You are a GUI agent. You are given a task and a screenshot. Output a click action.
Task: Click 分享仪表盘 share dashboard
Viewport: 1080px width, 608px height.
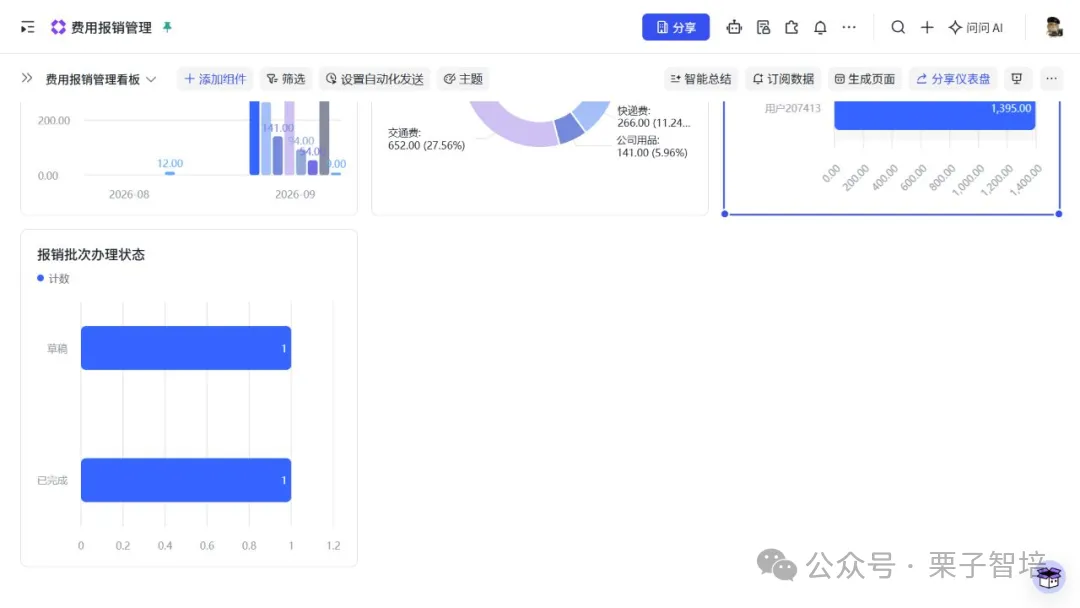point(953,79)
